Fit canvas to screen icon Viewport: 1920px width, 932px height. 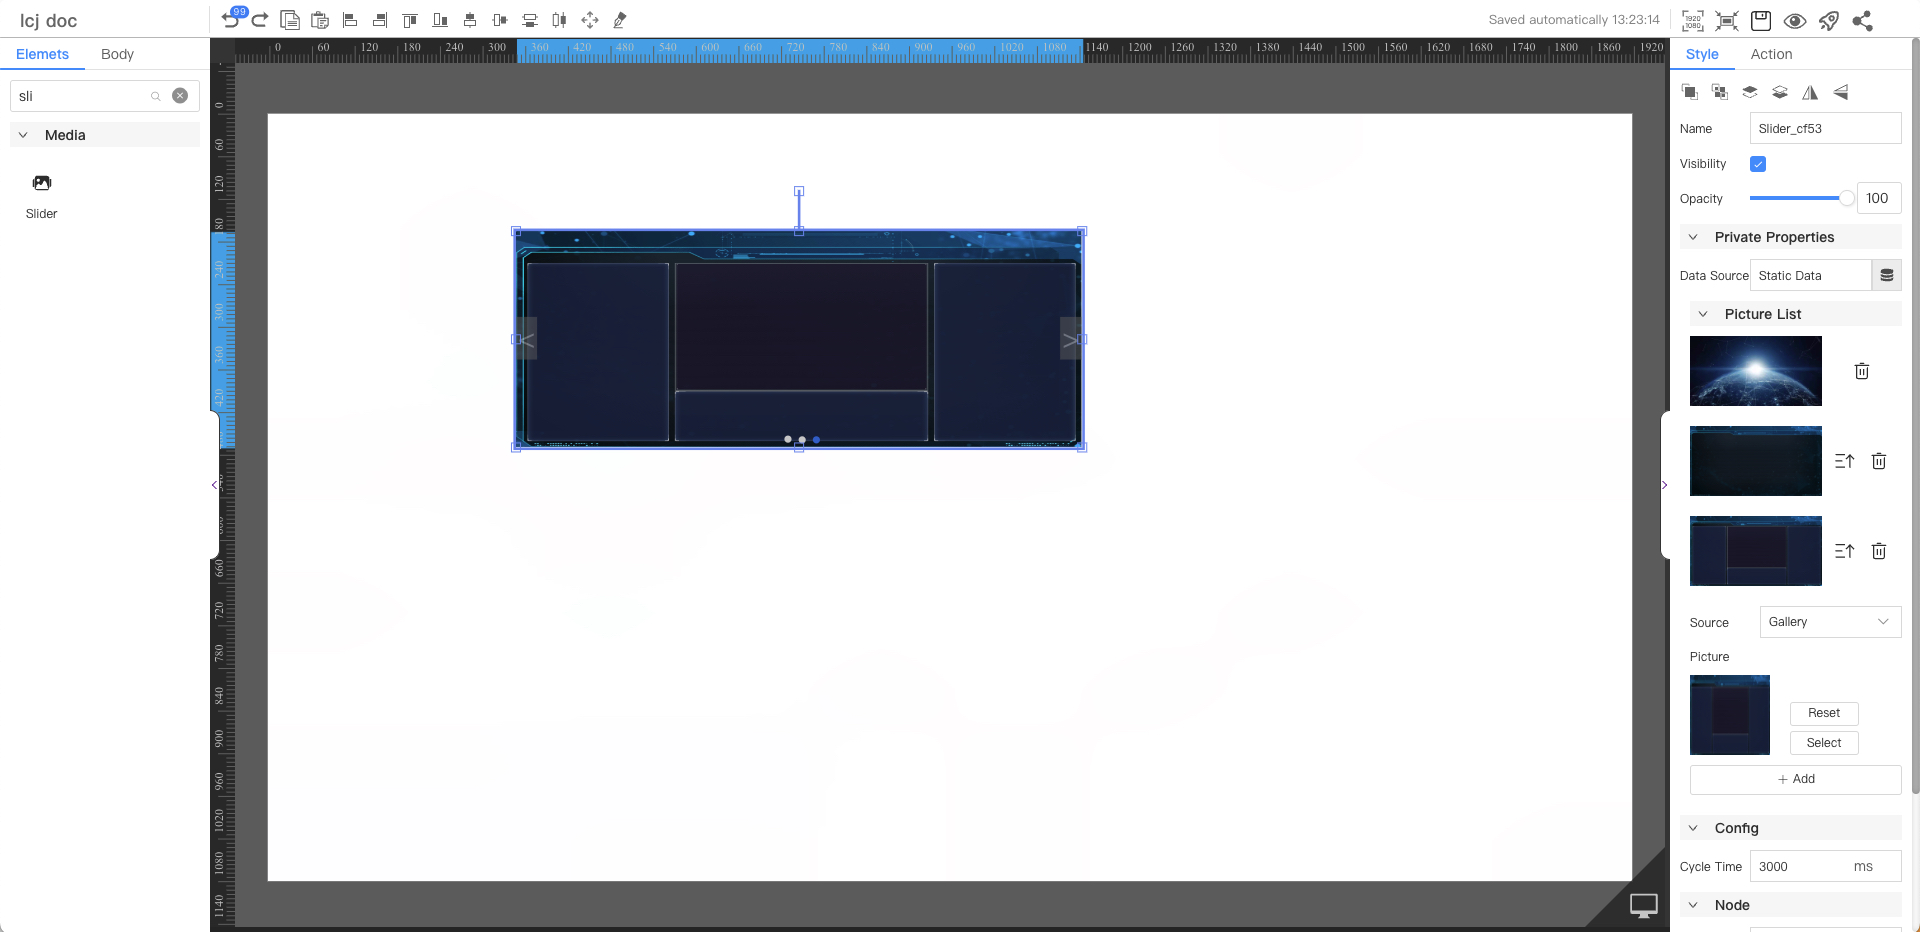pyautogui.click(x=1727, y=21)
